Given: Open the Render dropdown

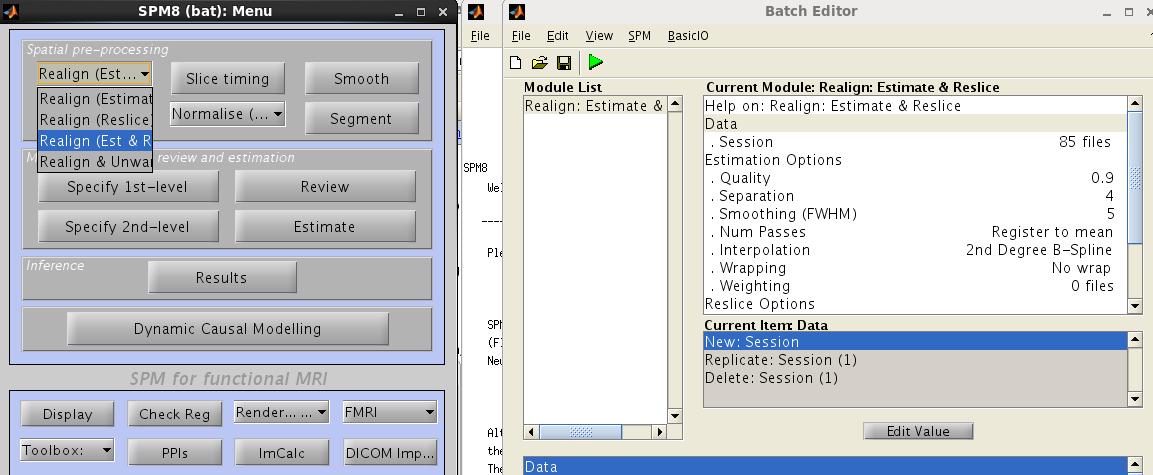Looking at the screenshot, I should click(281, 412).
